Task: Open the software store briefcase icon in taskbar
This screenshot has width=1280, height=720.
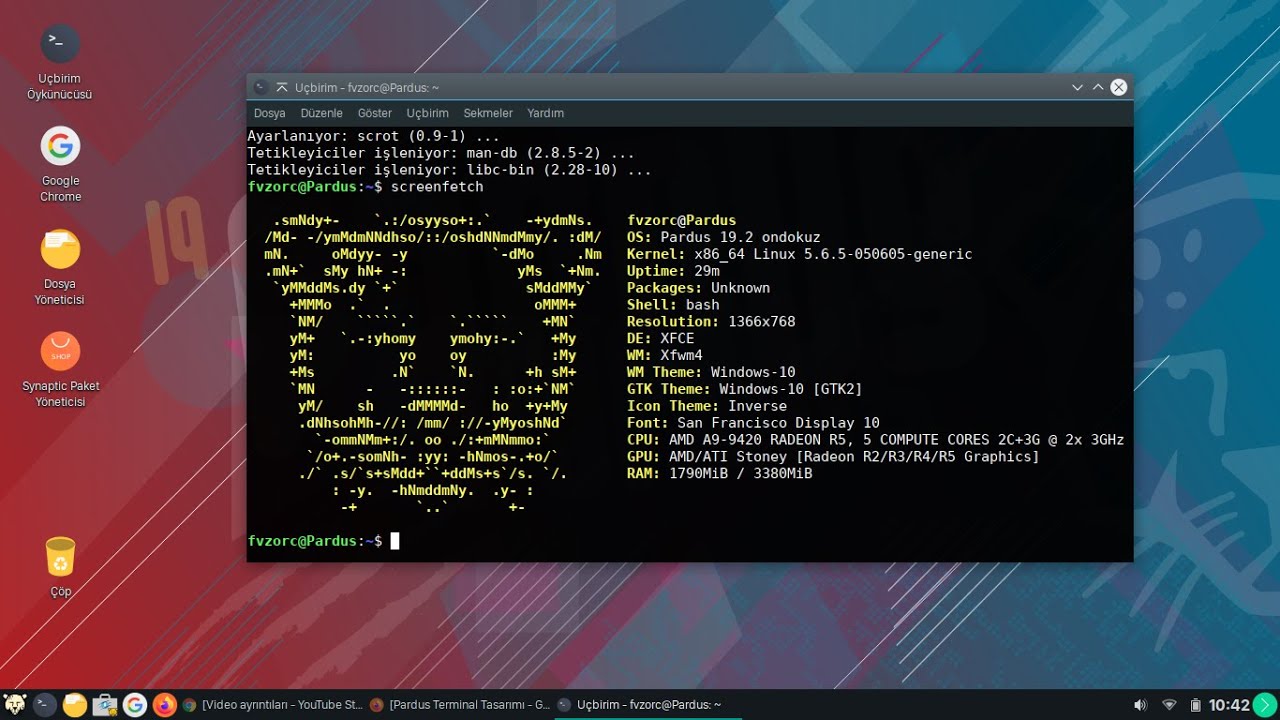Action: (x=105, y=705)
